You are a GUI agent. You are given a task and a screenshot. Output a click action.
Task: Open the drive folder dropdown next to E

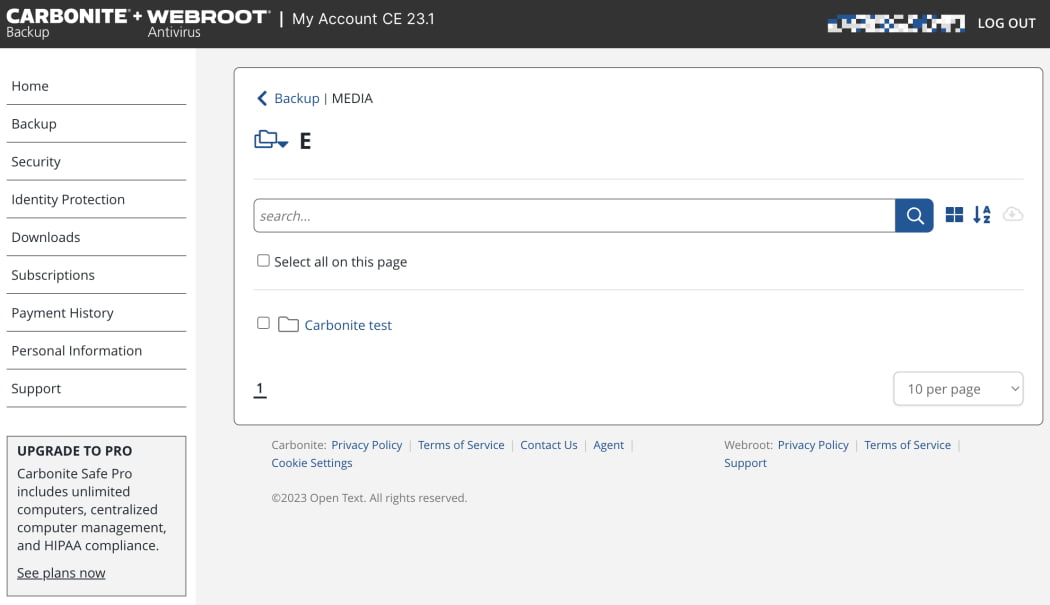pos(271,141)
